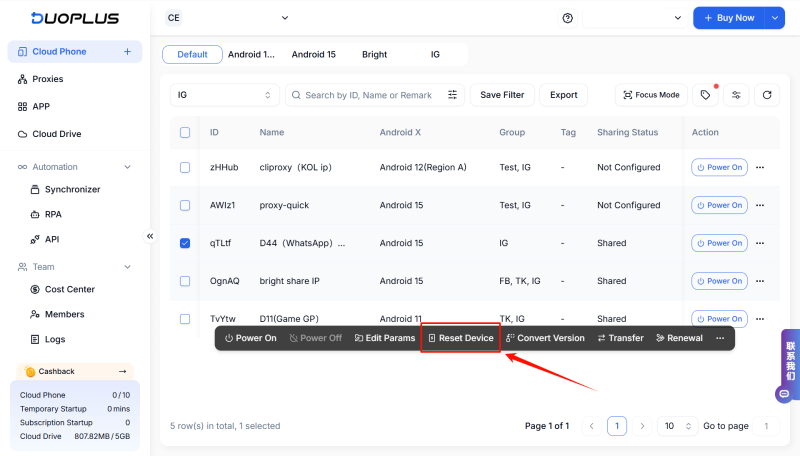Open Proxies in the left sidebar
The image size is (800, 456).
click(47, 79)
